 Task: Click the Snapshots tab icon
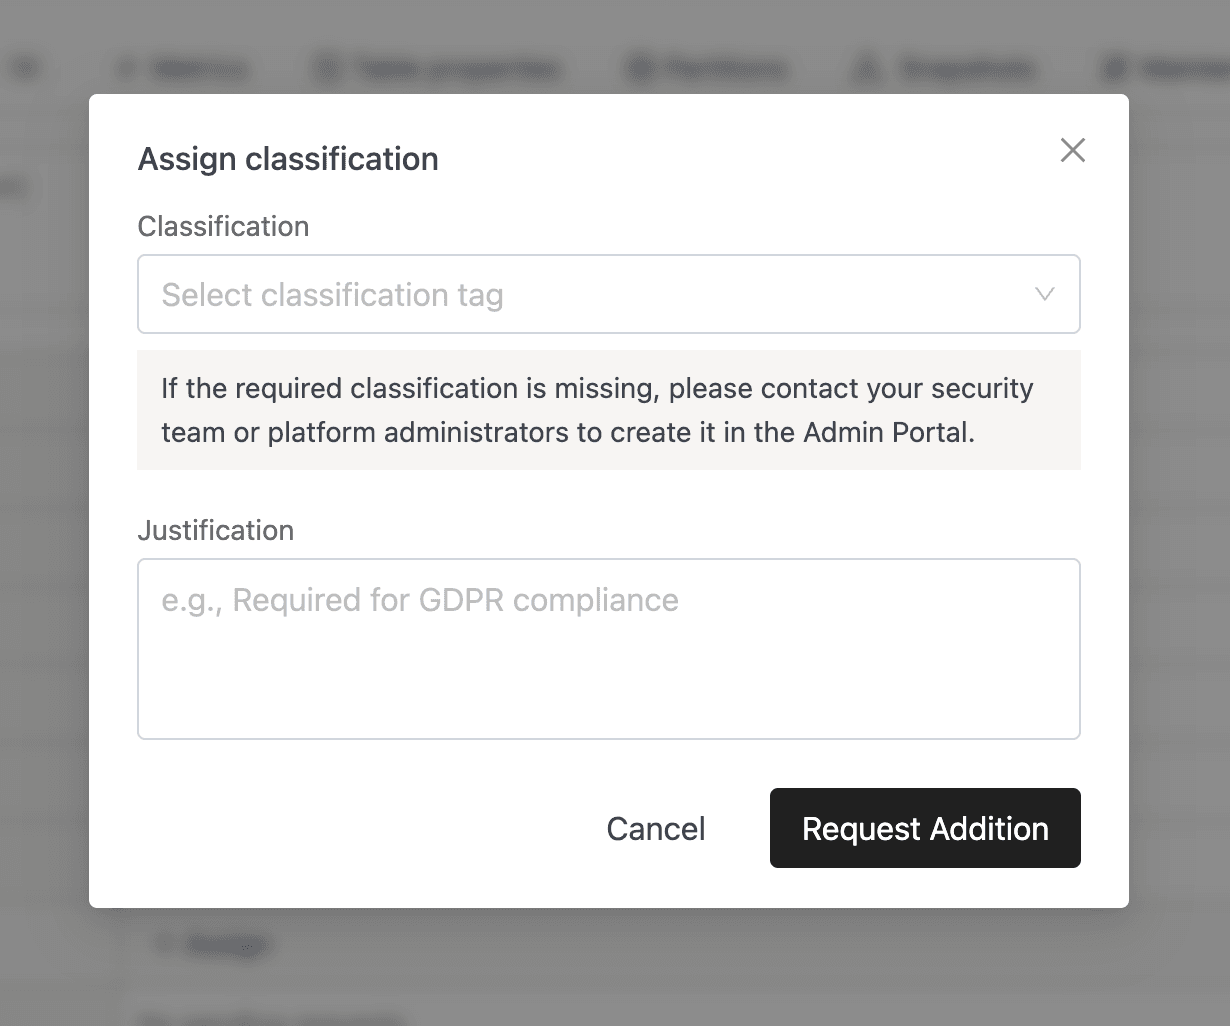click(x=866, y=69)
